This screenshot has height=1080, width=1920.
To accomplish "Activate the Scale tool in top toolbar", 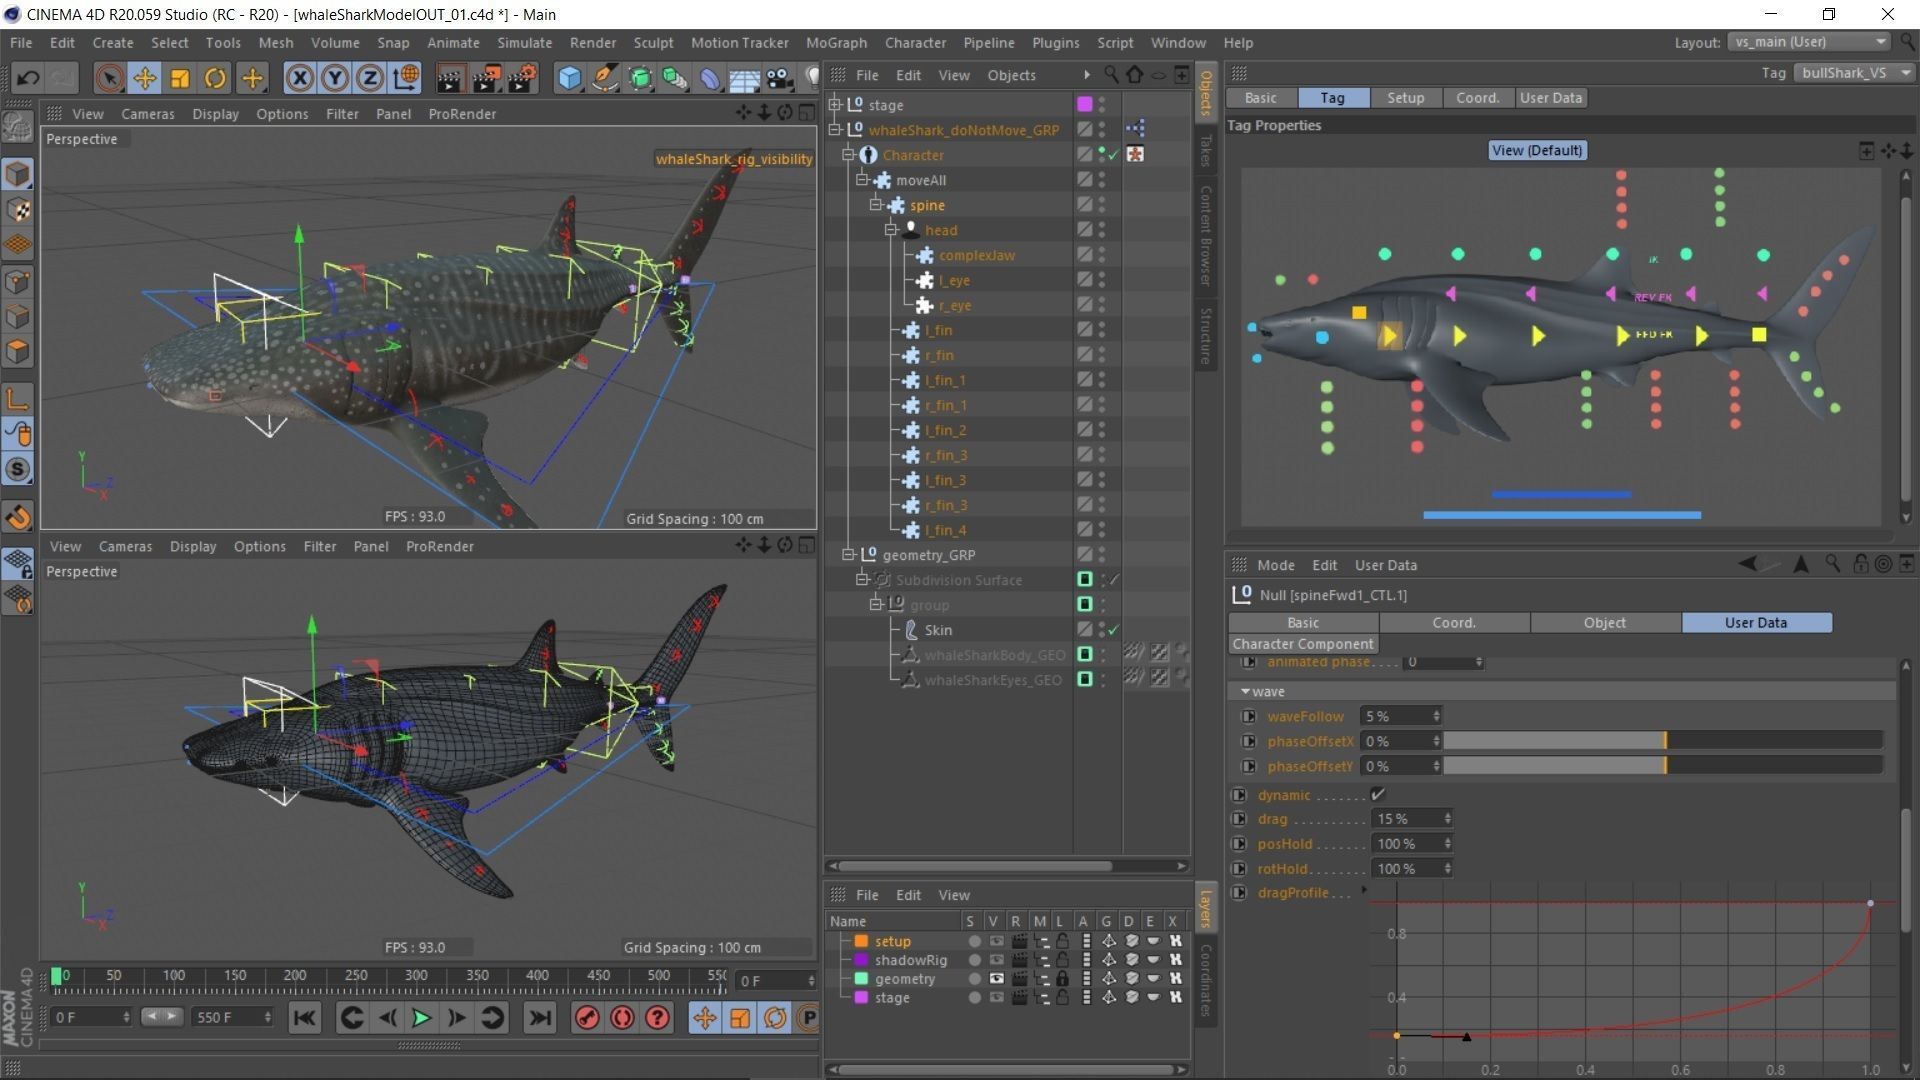I will 180,78.
